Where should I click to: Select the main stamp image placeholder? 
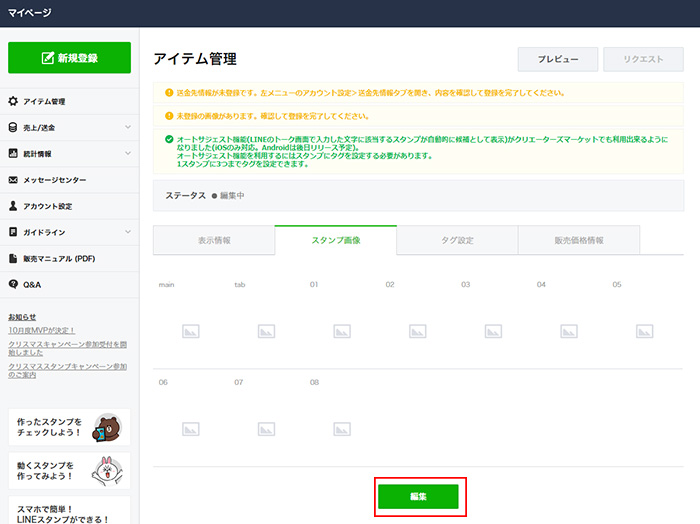190,331
